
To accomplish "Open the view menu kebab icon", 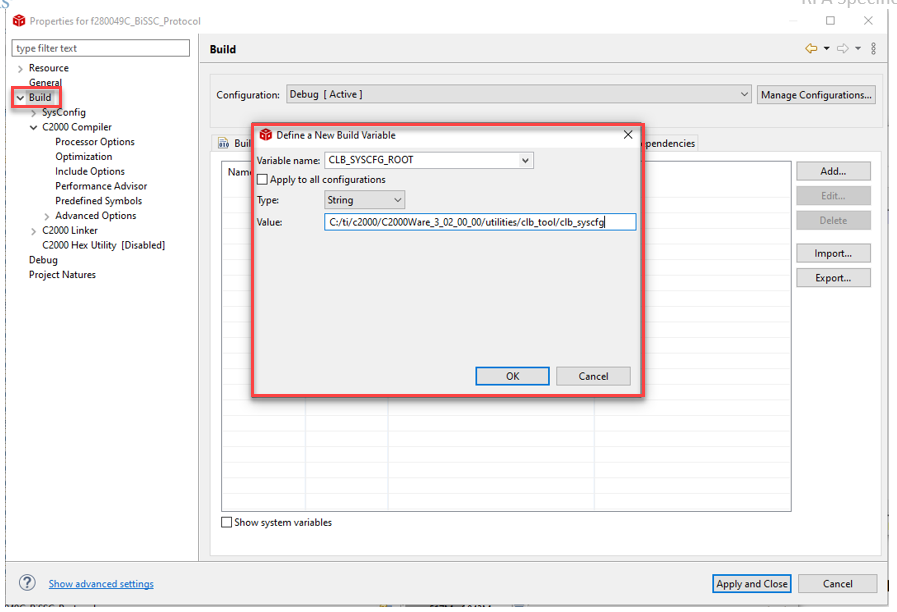I will [873, 49].
